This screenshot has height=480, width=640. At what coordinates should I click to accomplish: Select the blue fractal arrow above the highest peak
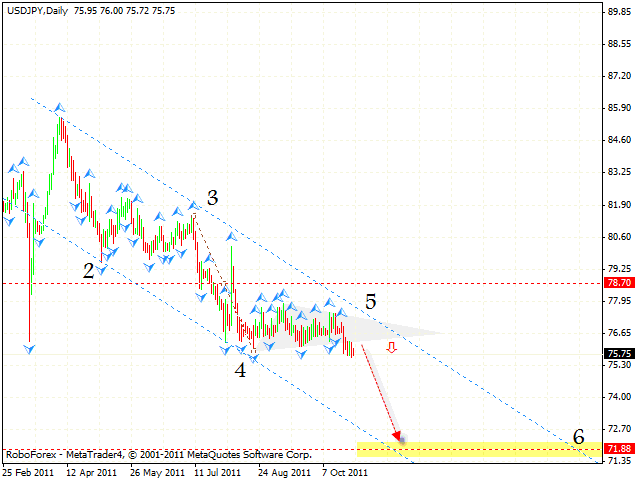(60, 107)
